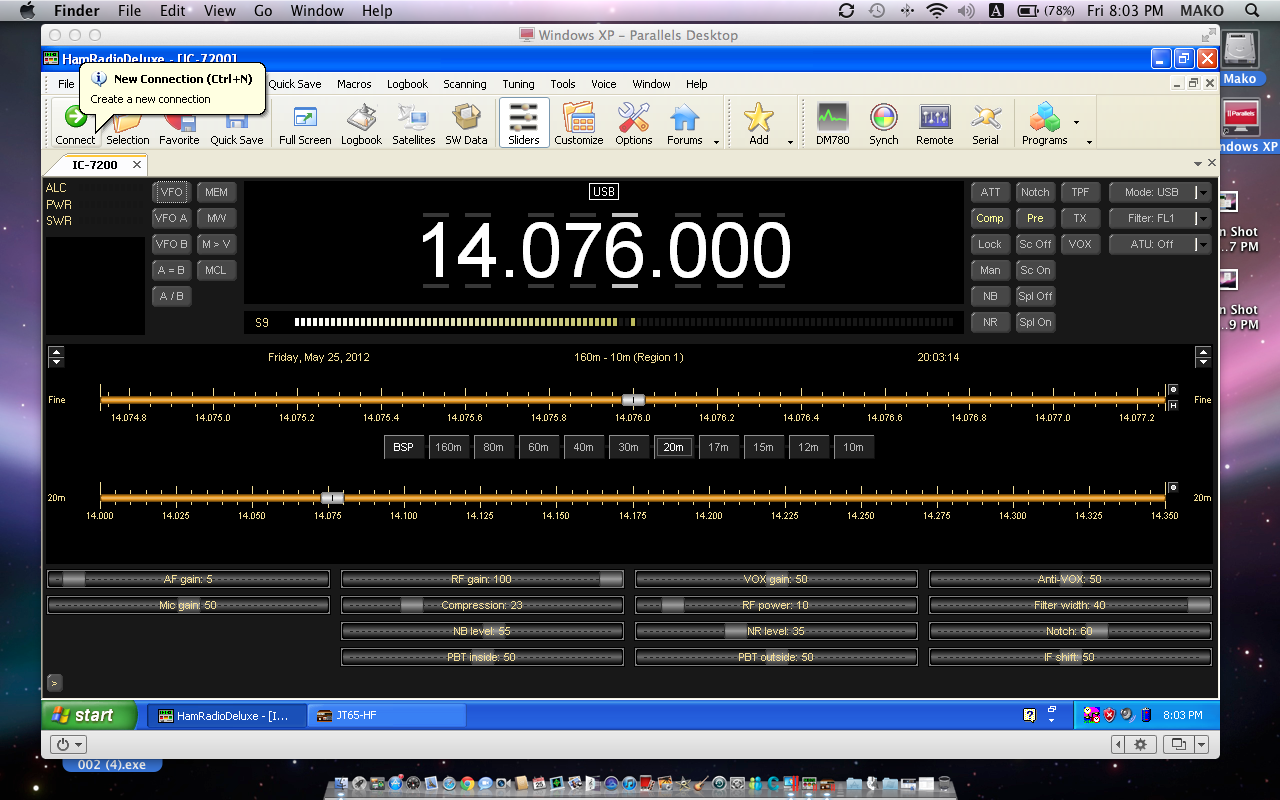
Task: Toggle the Pre preamp button
Action: coord(1035,218)
